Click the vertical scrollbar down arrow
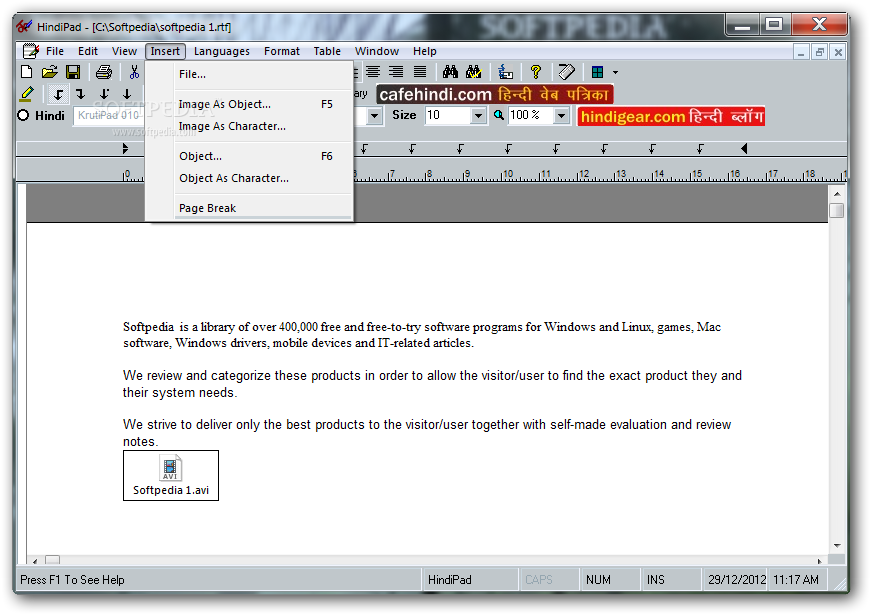This screenshot has height=615, width=871. pos(837,546)
